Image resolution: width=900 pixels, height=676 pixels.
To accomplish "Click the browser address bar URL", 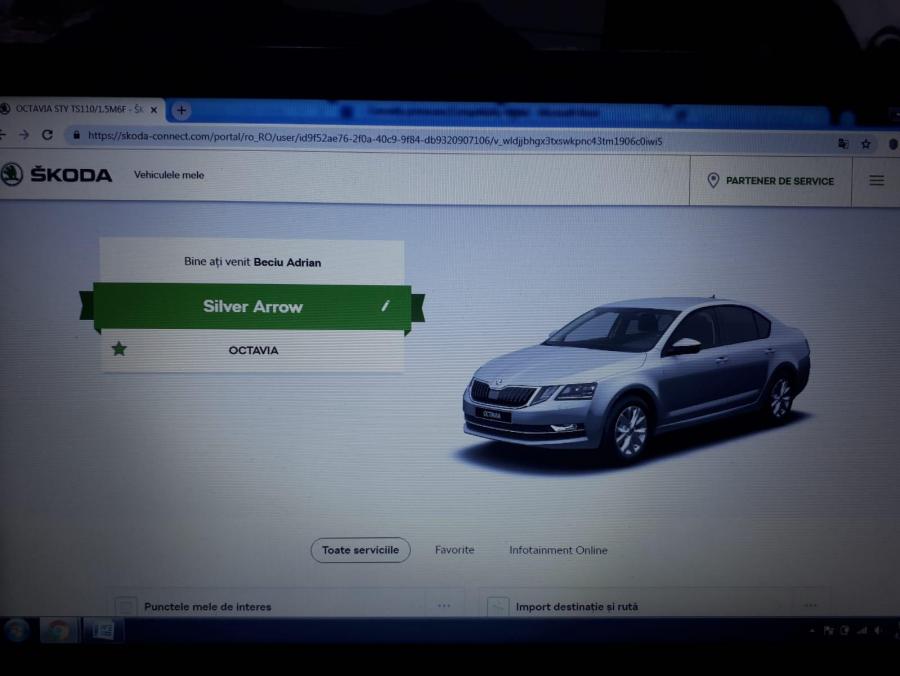I will coord(375,139).
